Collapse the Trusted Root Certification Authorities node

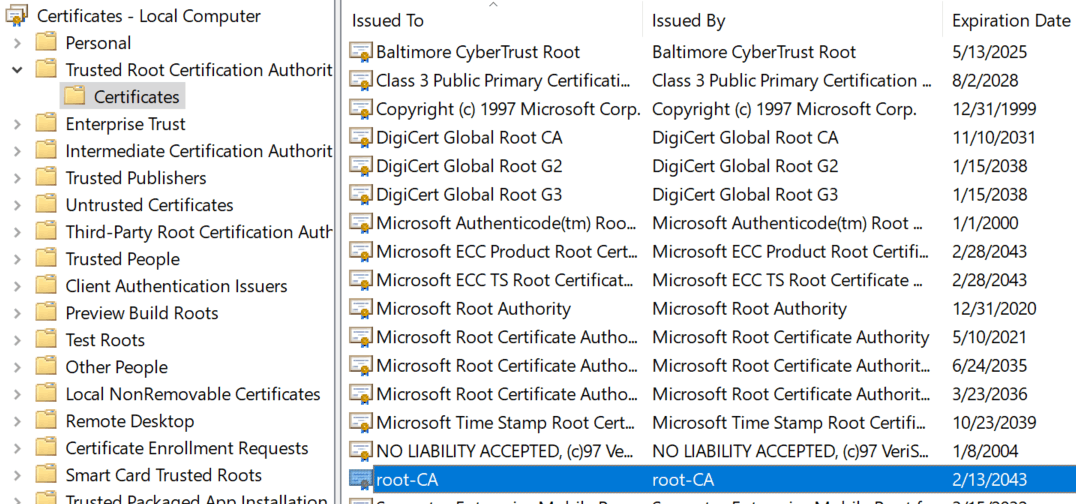pyautogui.click(x=17, y=70)
